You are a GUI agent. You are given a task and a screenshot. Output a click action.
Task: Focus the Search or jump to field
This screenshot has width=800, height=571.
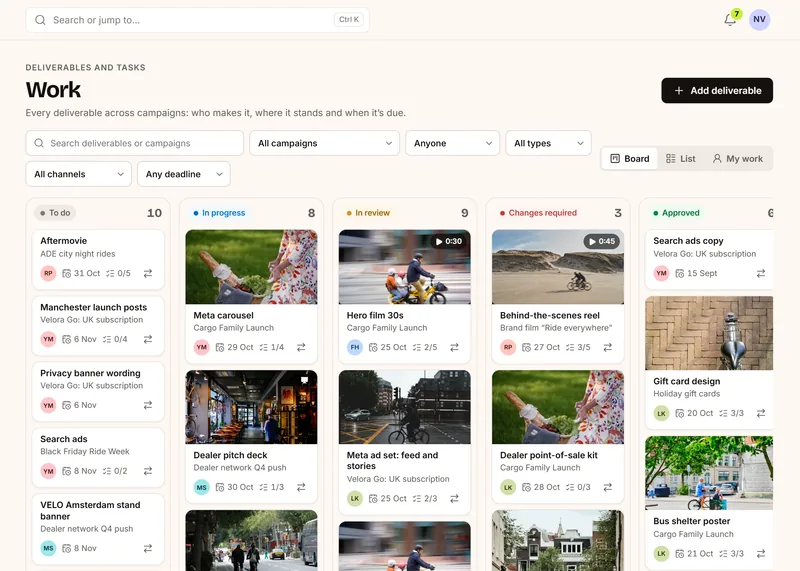[x=197, y=20]
